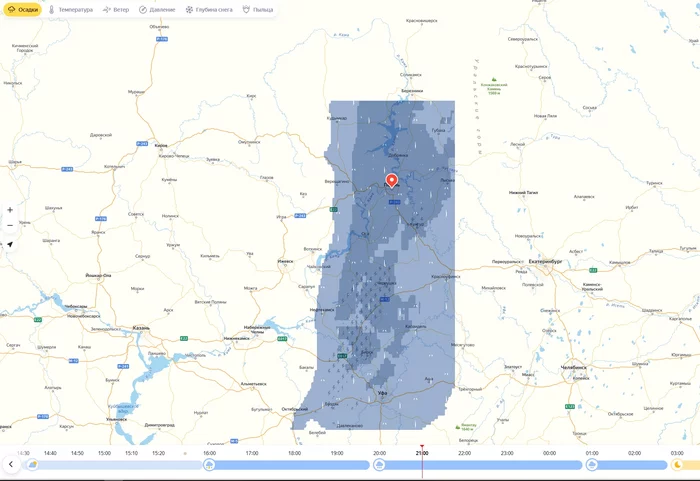This screenshot has width=700, height=481.
Task: Click the Кирово-Чепецк town label
Action: point(174,156)
